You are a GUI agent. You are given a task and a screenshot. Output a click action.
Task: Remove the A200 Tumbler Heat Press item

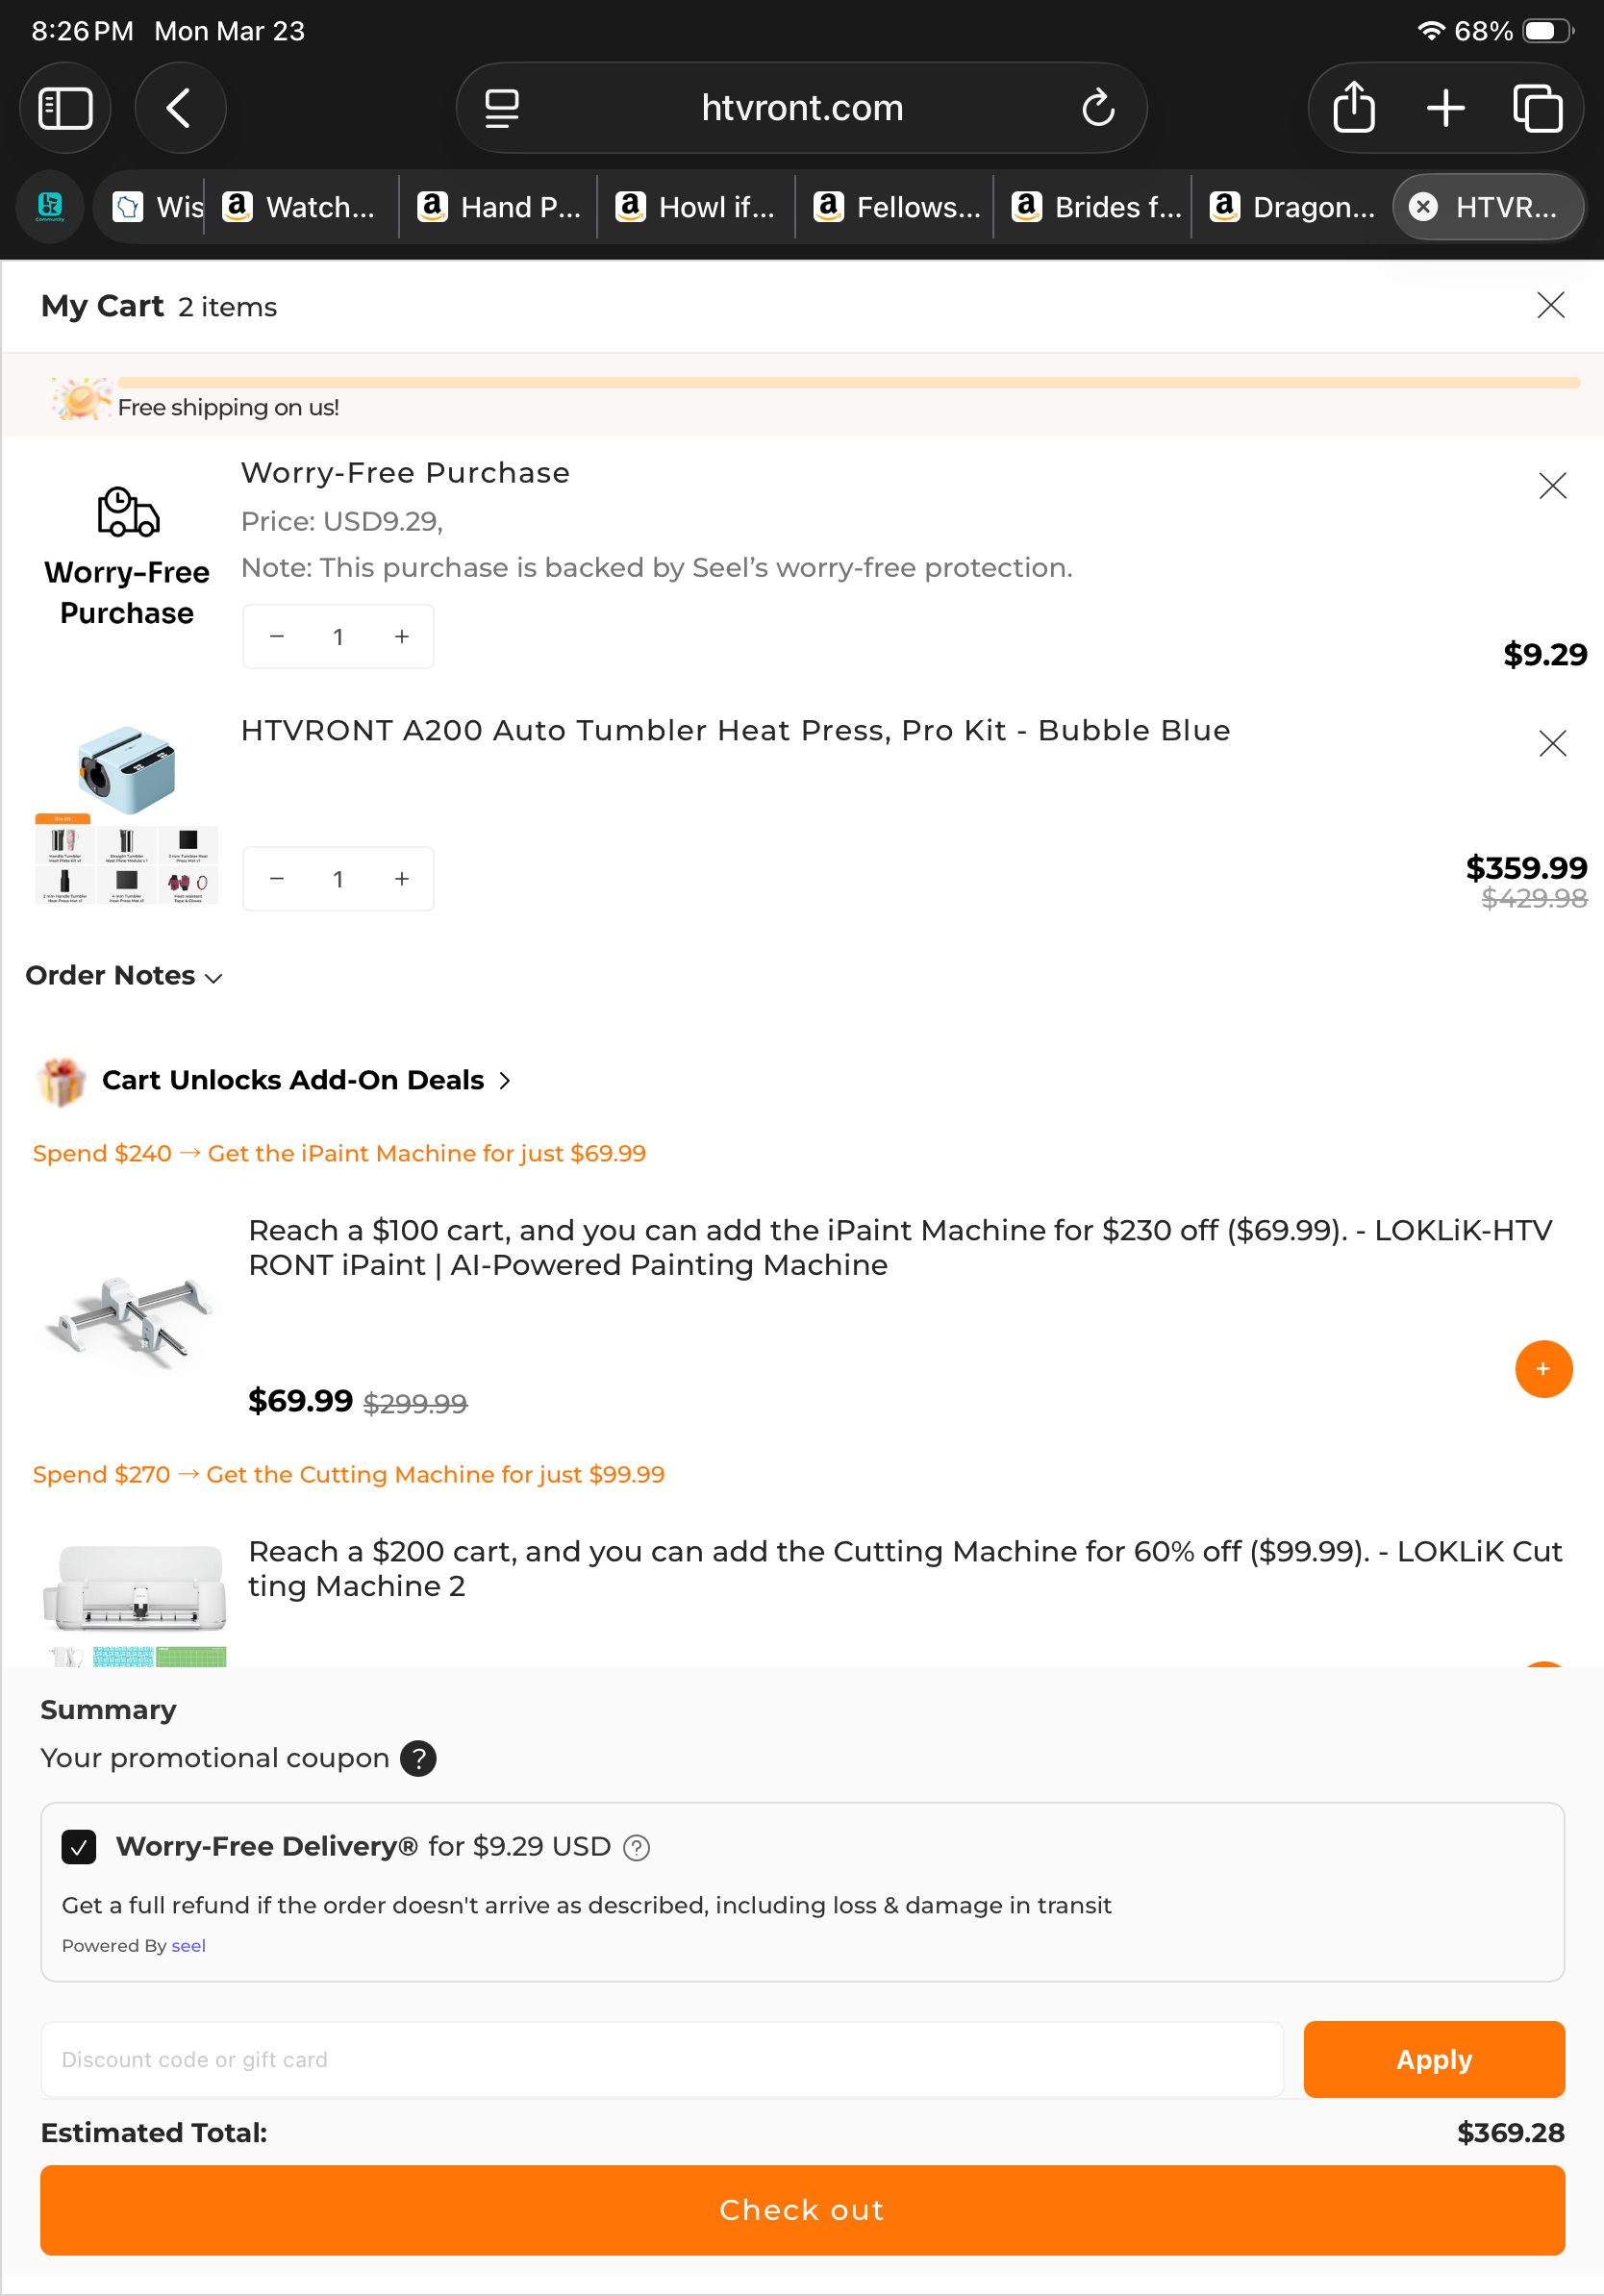(1552, 743)
